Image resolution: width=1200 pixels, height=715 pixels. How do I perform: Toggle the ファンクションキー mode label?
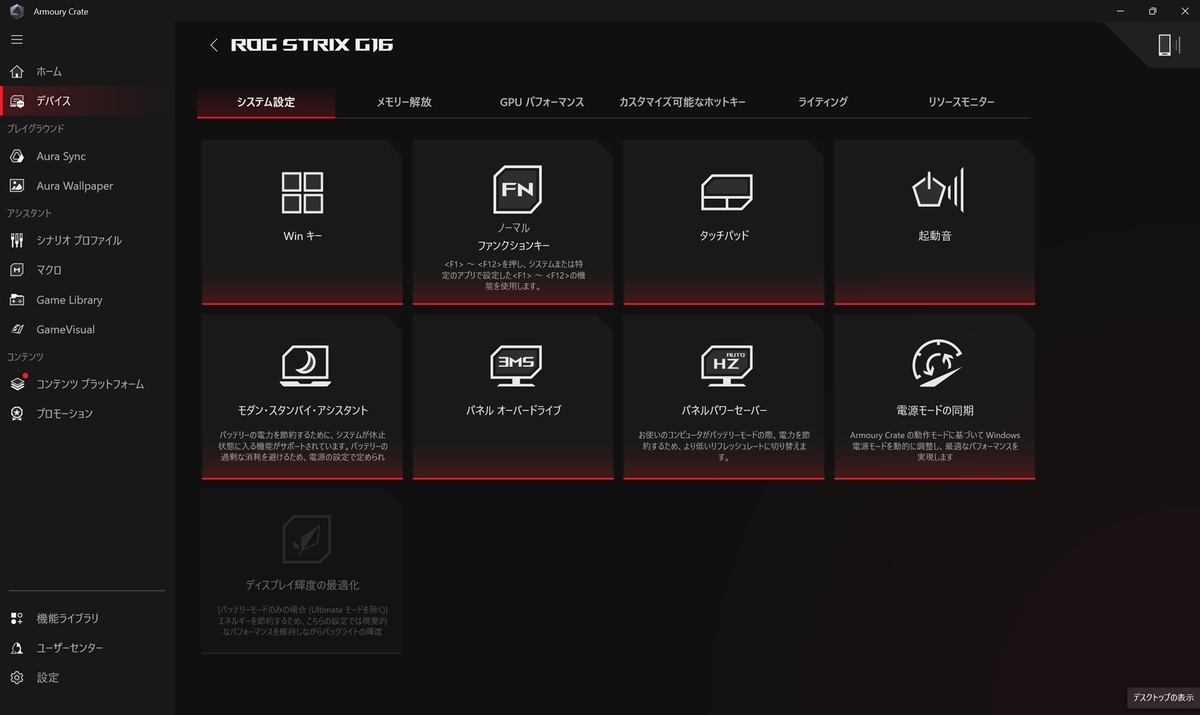[514, 245]
